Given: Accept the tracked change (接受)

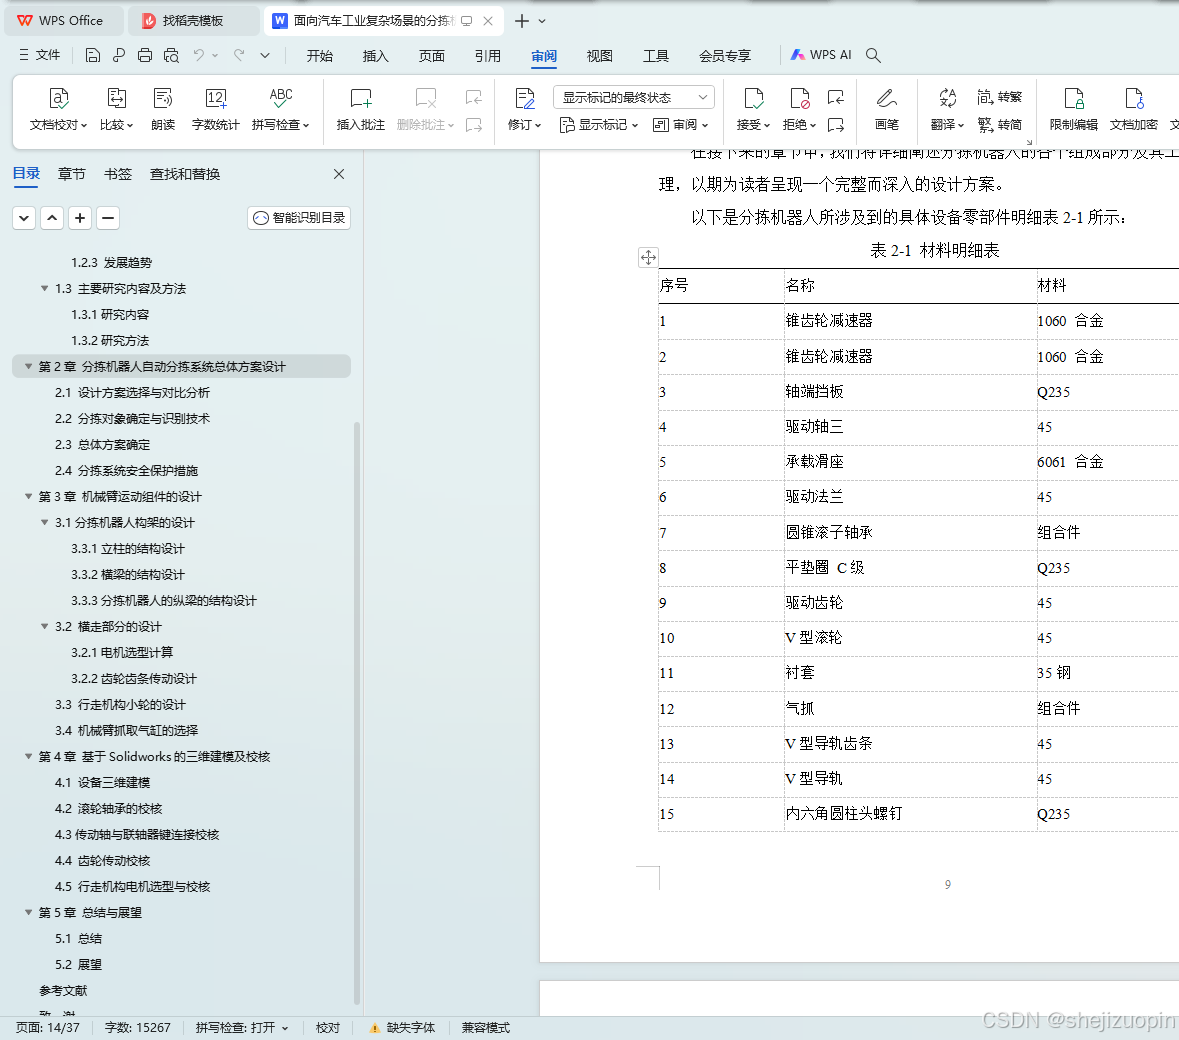Looking at the screenshot, I should point(753,109).
